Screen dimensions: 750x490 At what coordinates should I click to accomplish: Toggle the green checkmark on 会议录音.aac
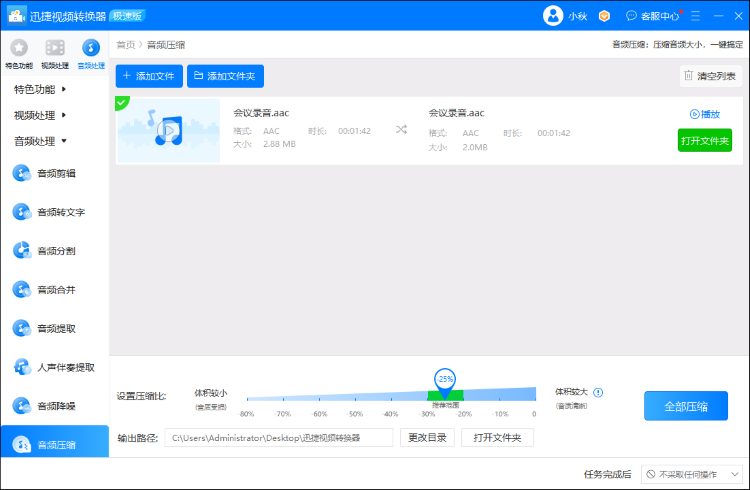click(122, 102)
